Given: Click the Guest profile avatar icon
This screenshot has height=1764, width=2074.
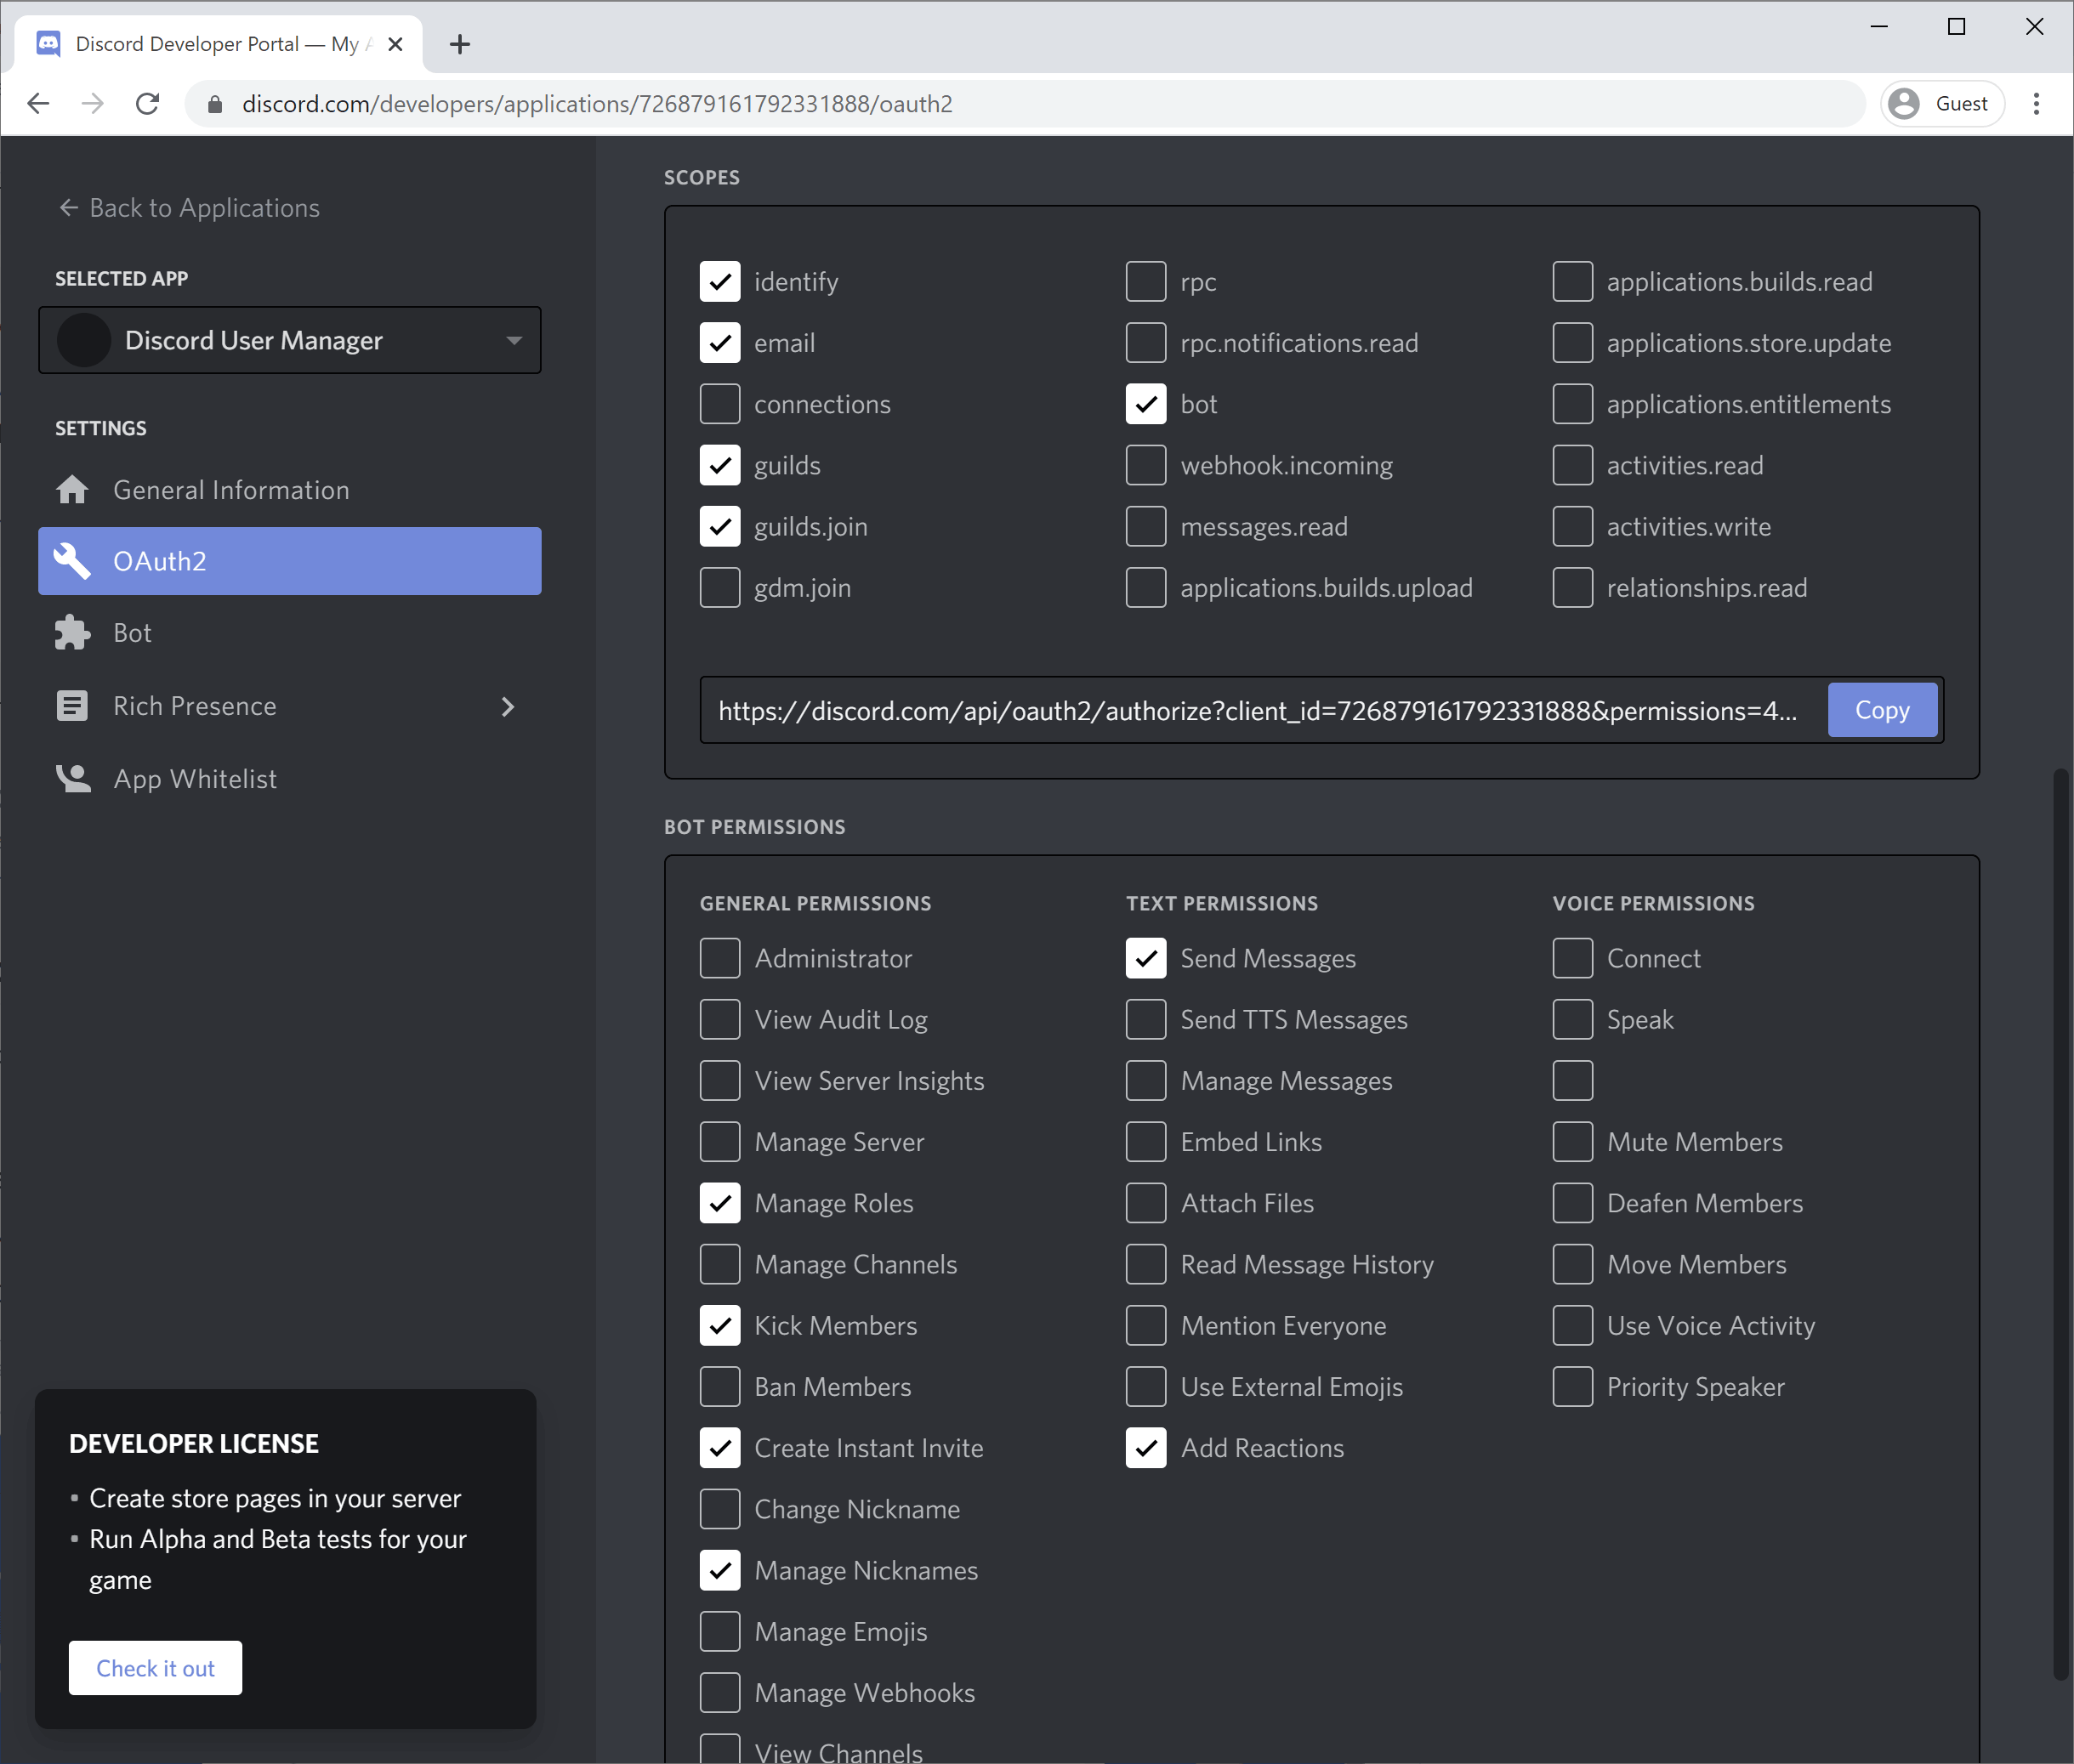Looking at the screenshot, I should (x=1904, y=104).
